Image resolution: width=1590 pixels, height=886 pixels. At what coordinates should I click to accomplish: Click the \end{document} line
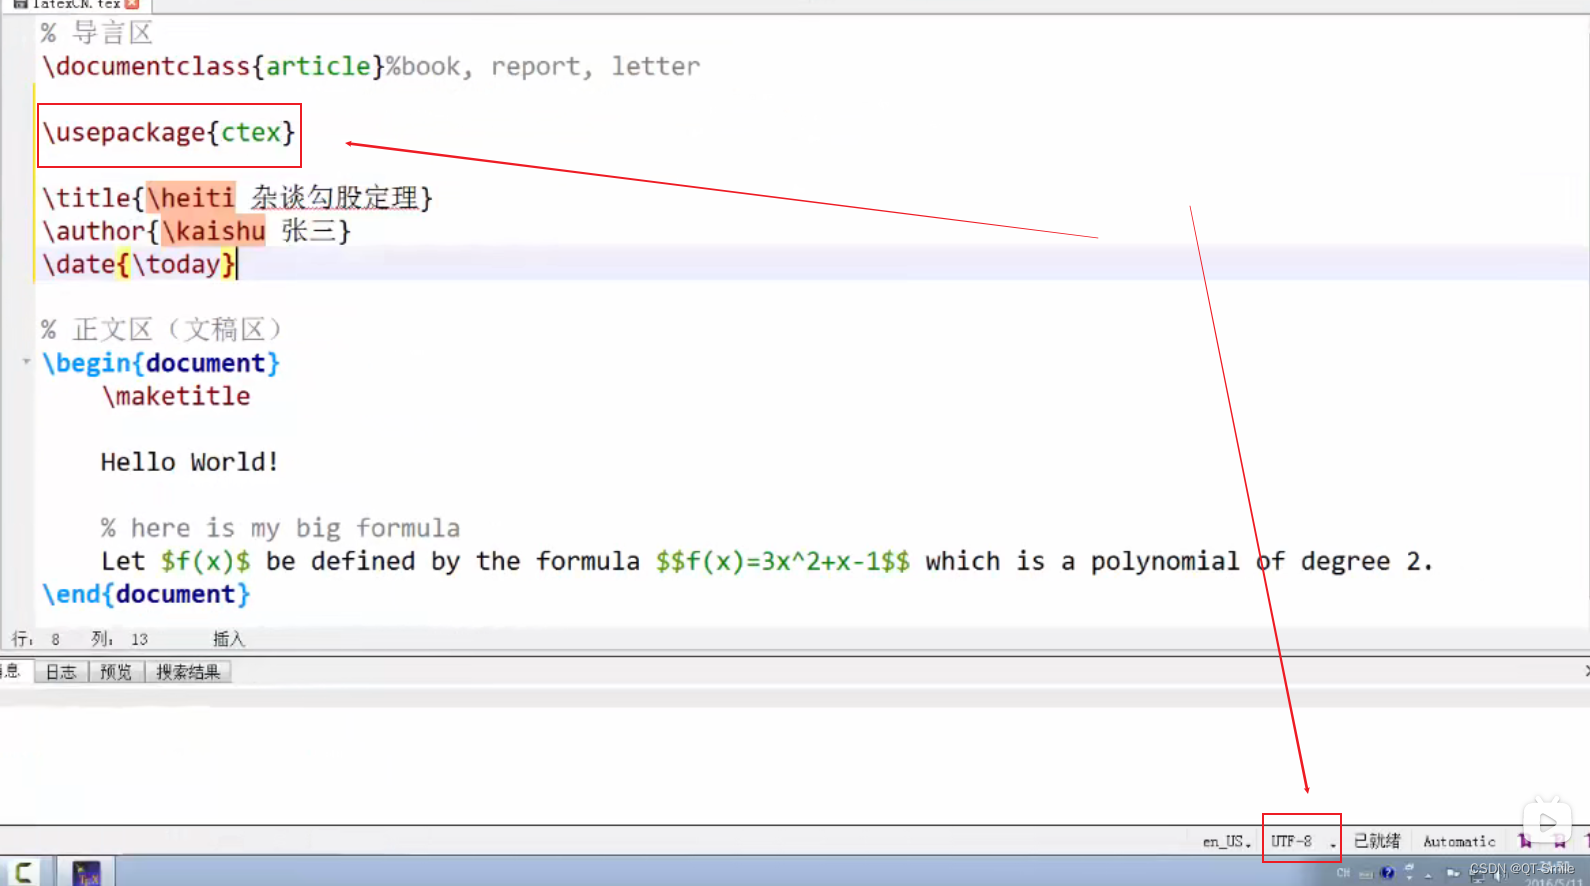click(146, 594)
